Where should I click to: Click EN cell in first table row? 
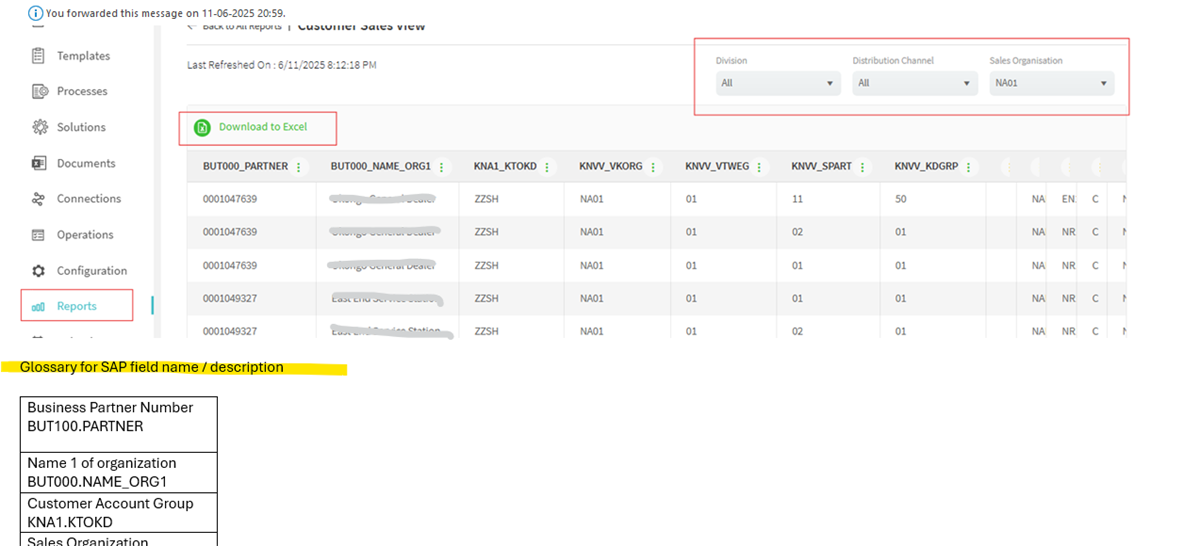point(1069,199)
